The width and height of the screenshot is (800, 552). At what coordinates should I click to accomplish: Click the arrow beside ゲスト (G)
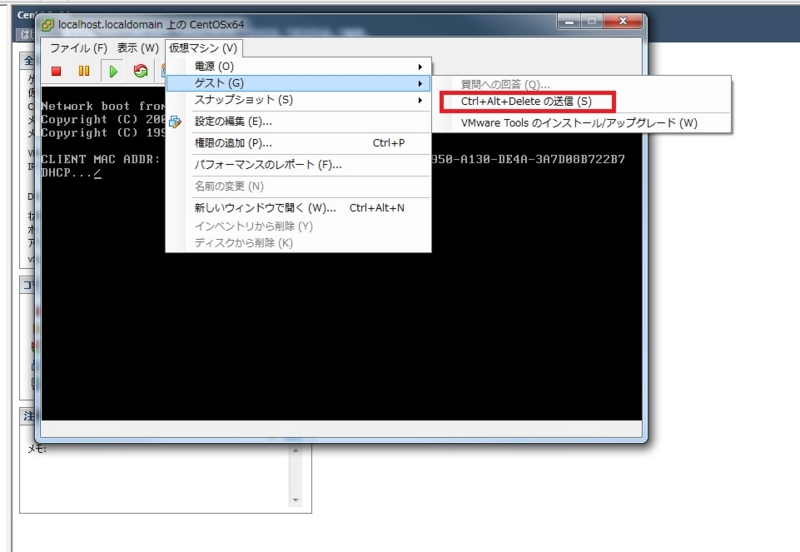(x=420, y=83)
